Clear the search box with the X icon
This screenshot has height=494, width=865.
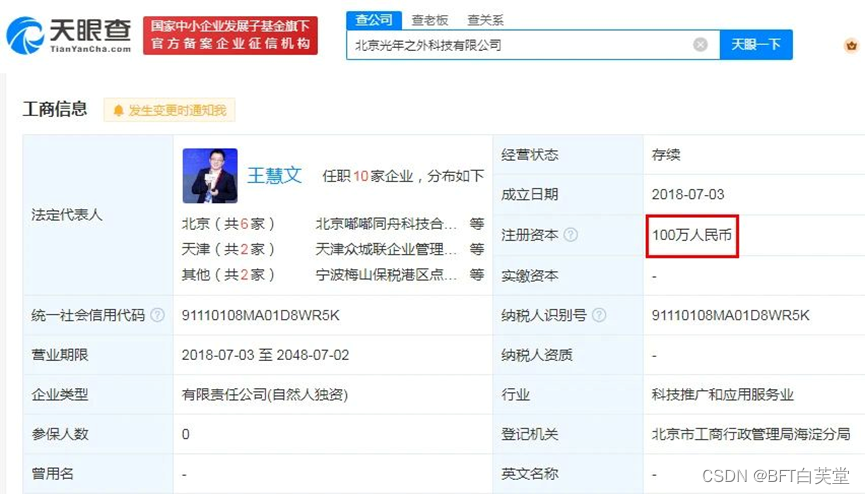[700, 45]
